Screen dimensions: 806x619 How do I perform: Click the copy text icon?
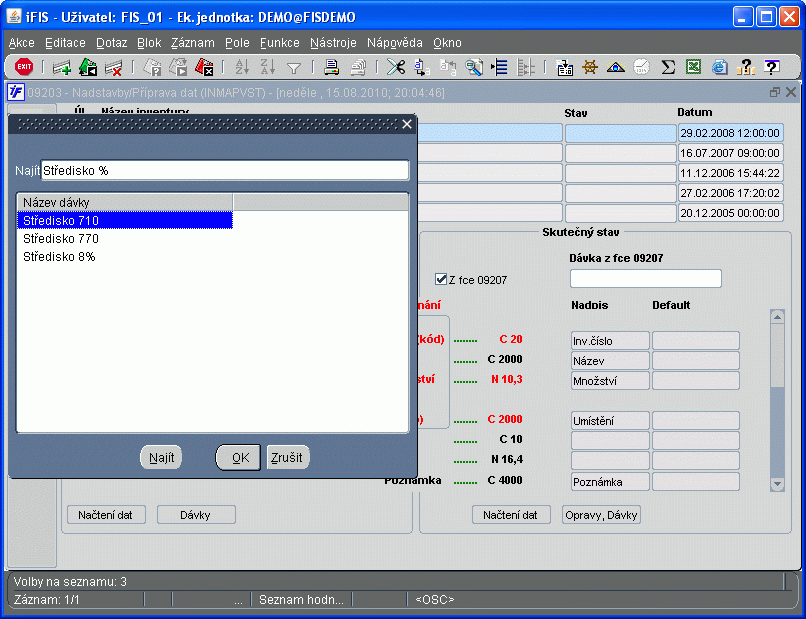tap(422, 67)
